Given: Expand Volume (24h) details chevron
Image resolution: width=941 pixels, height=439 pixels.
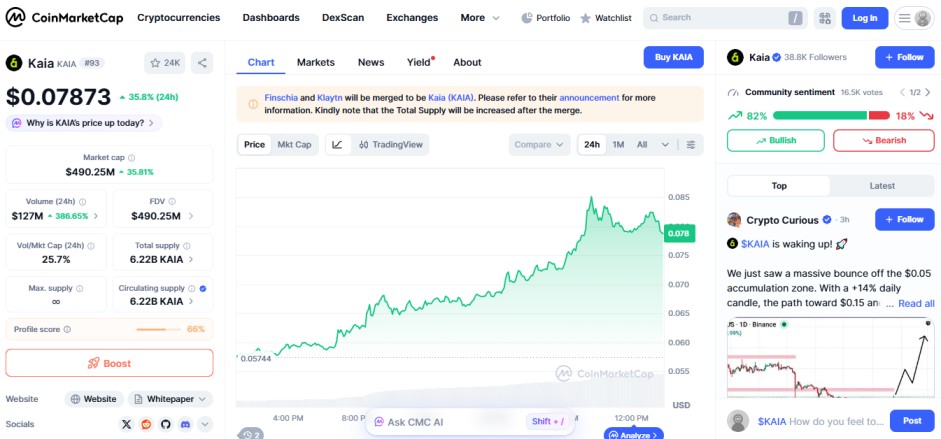Looking at the screenshot, I should click(96, 216).
